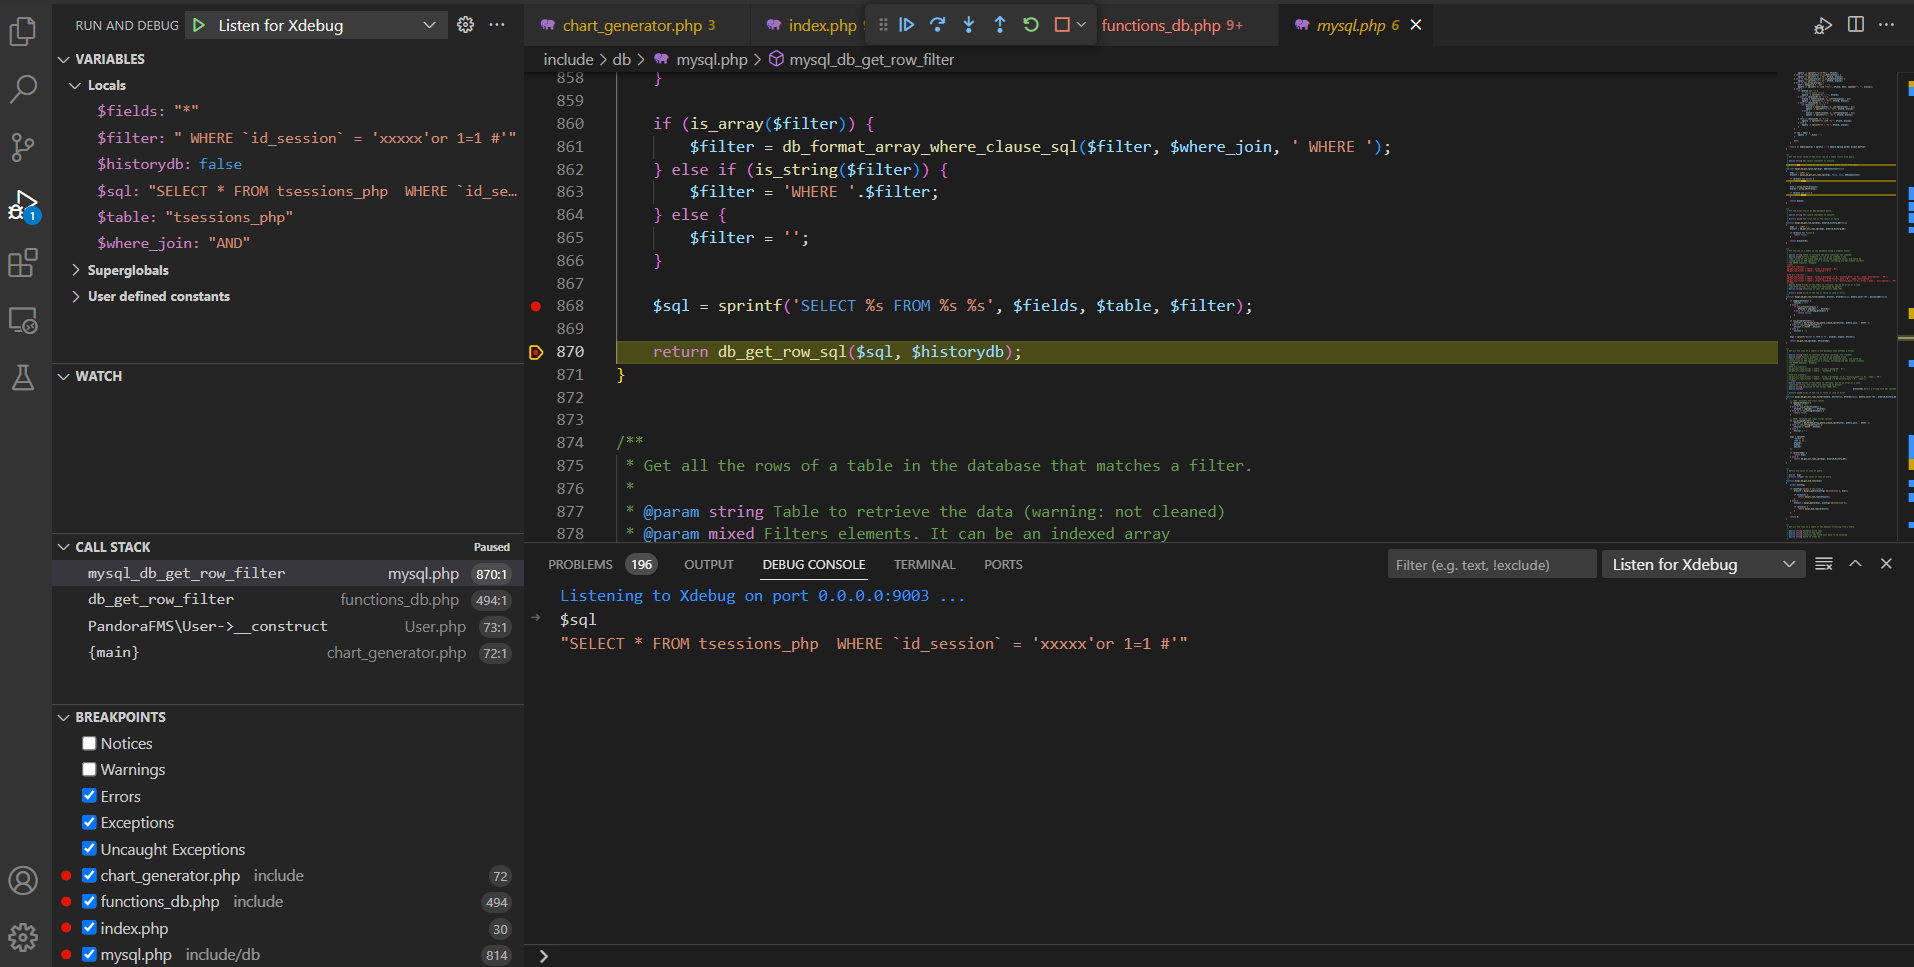Screen dimensions: 1914x967
Task: Step Out in debug toolbar
Action: (x=1000, y=25)
